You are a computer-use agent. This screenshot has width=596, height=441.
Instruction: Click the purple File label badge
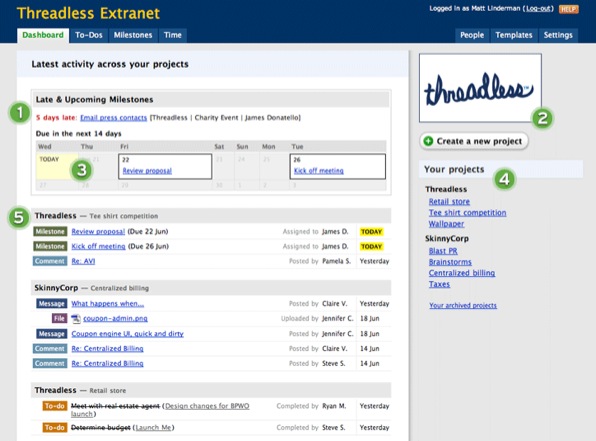click(x=59, y=319)
